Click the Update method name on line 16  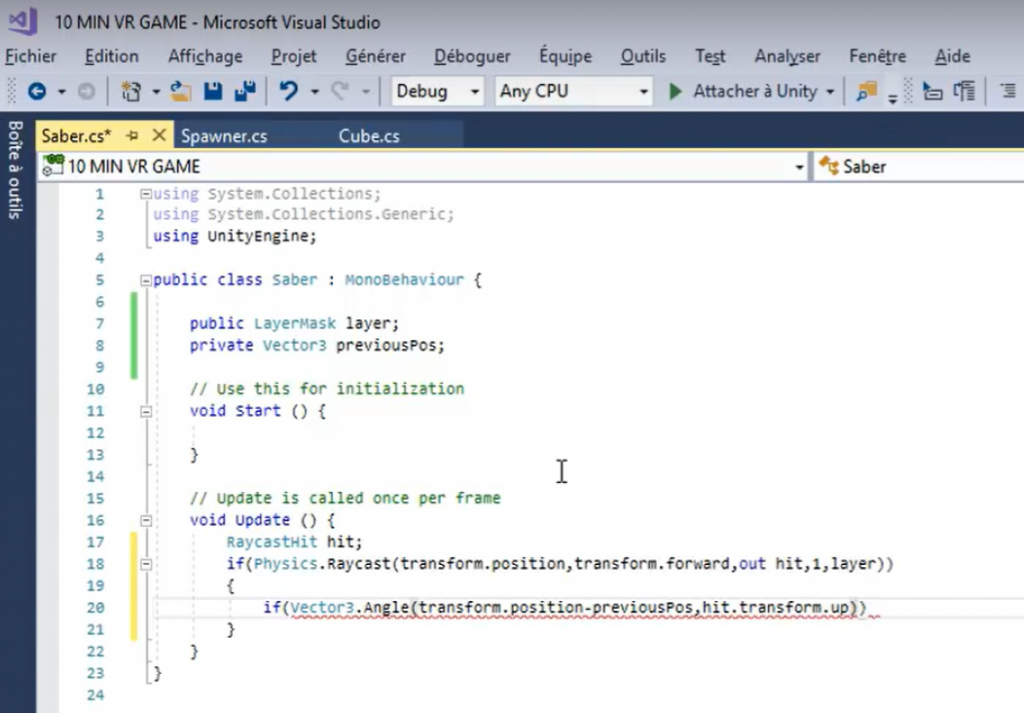tap(263, 520)
